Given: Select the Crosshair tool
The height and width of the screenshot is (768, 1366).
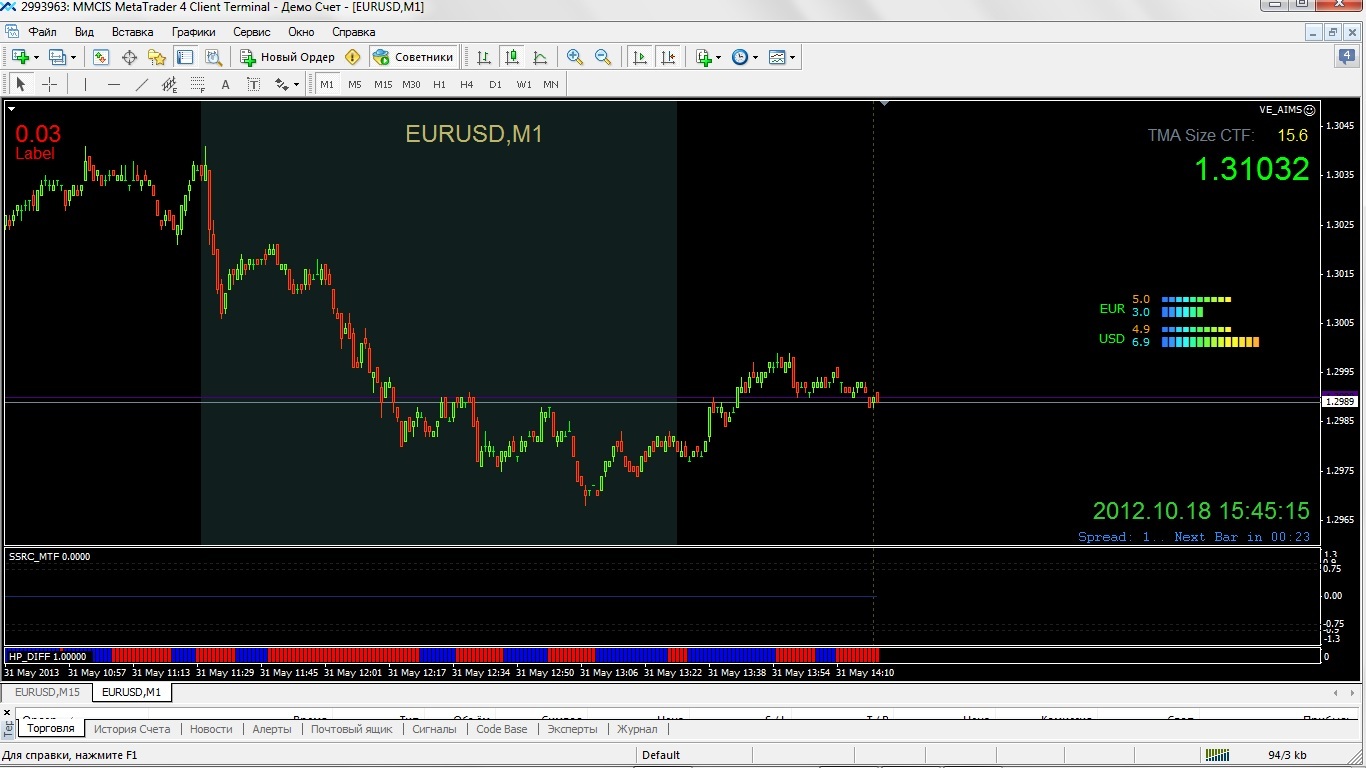Looking at the screenshot, I should (49, 84).
